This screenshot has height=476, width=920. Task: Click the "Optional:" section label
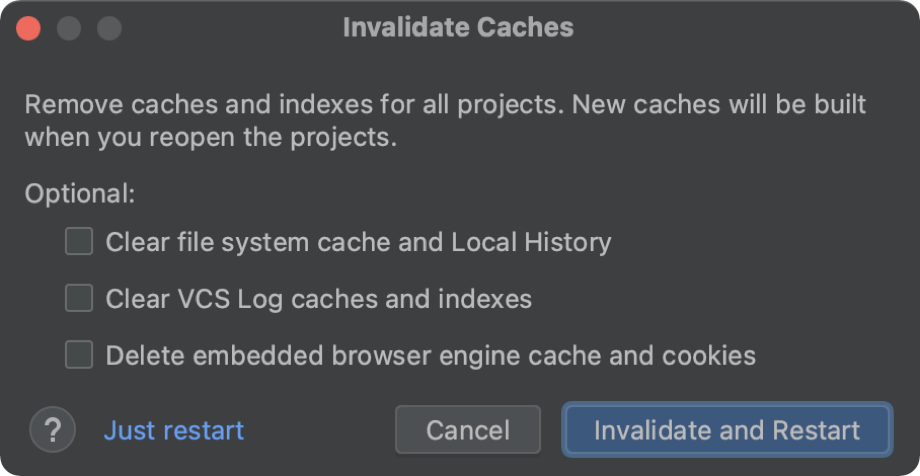[x=79, y=193]
